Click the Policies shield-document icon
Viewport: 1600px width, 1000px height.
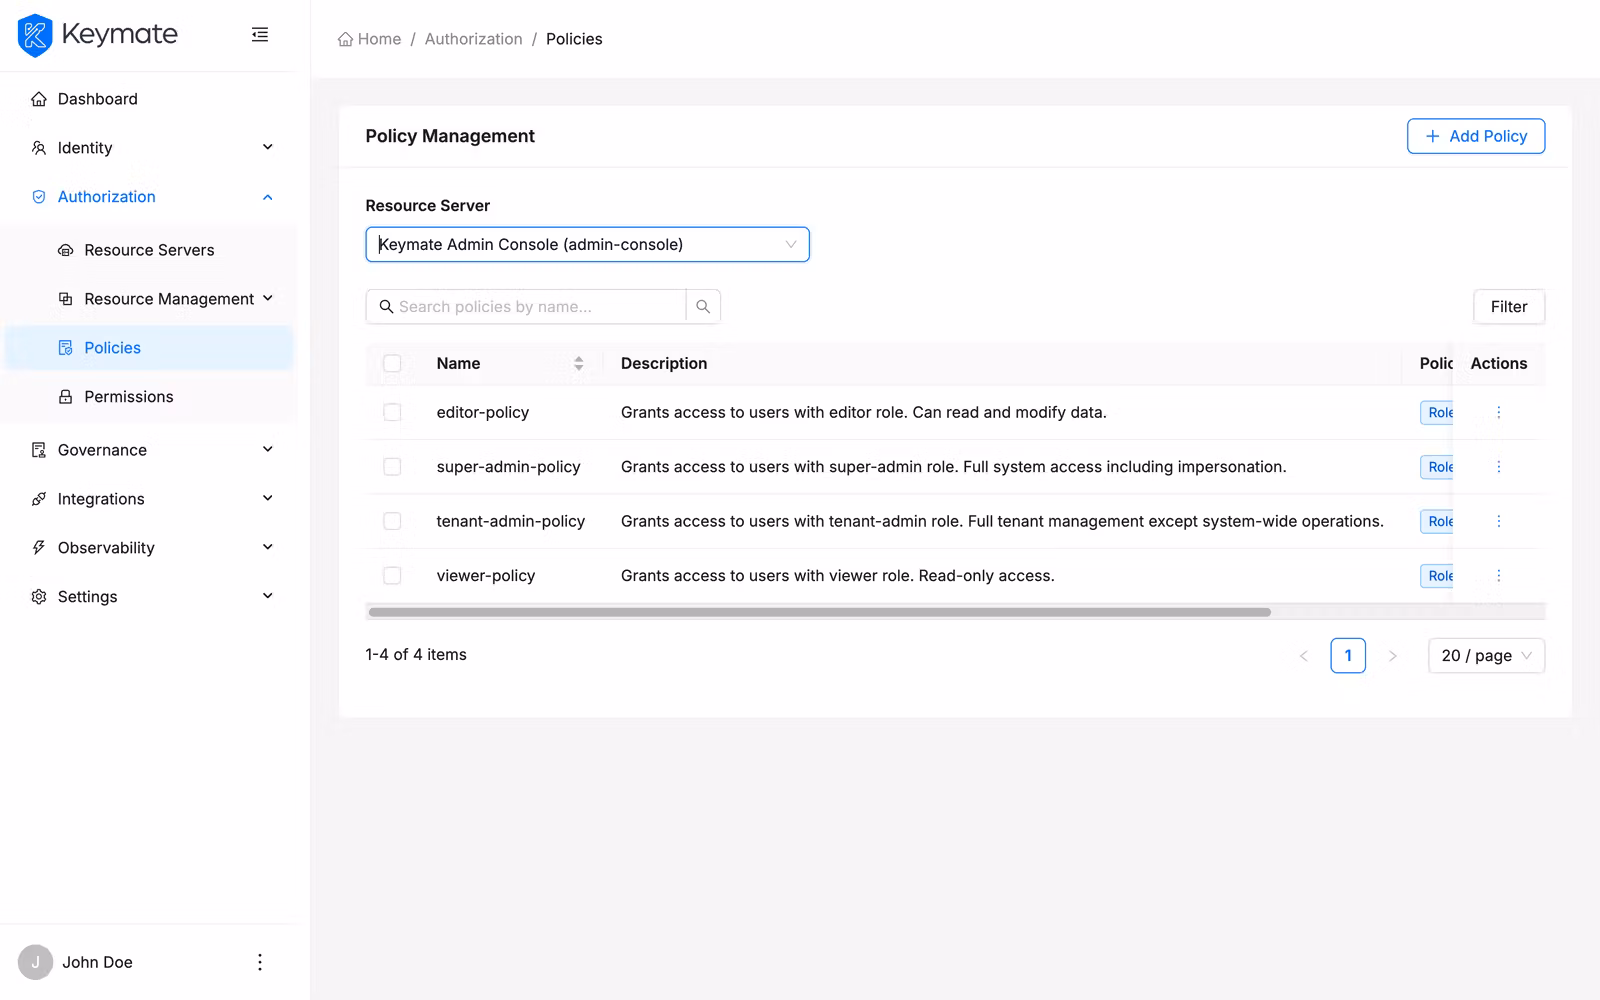pyautogui.click(x=64, y=347)
